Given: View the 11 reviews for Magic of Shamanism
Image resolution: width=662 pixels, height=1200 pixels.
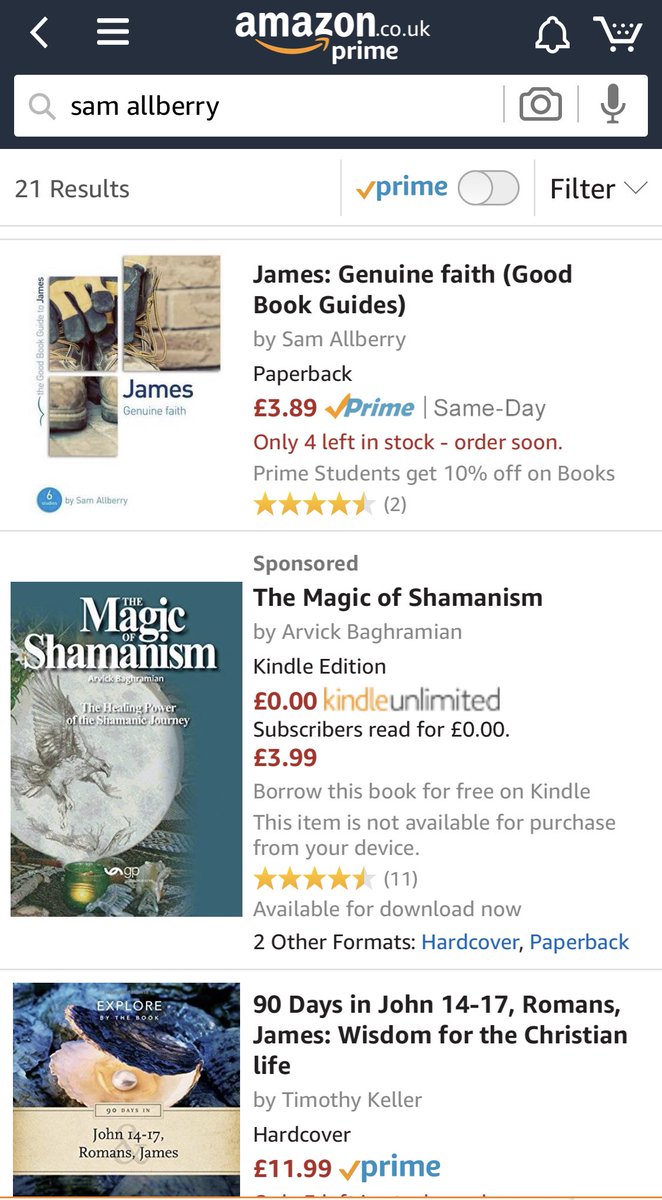Looking at the screenshot, I should click(401, 879).
